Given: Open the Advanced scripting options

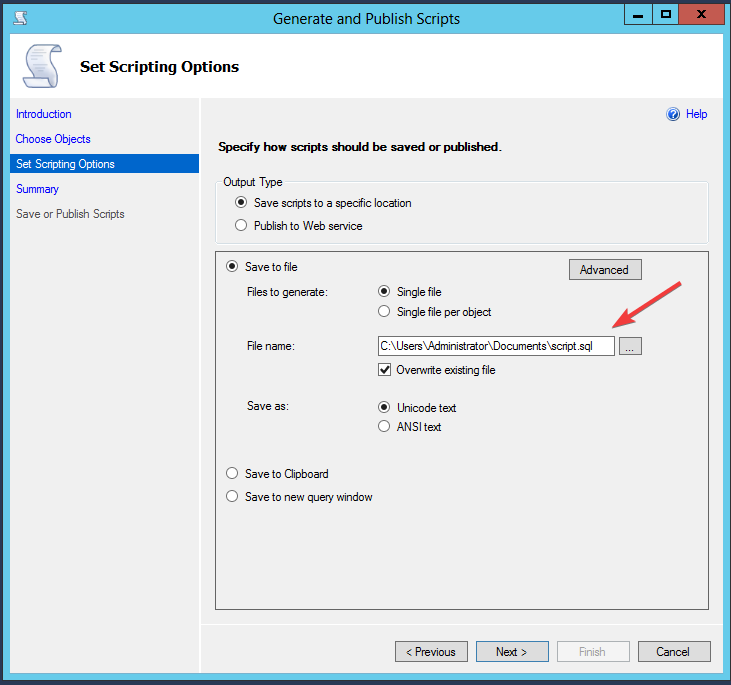Looking at the screenshot, I should pyautogui.click(x=605, y=270).
